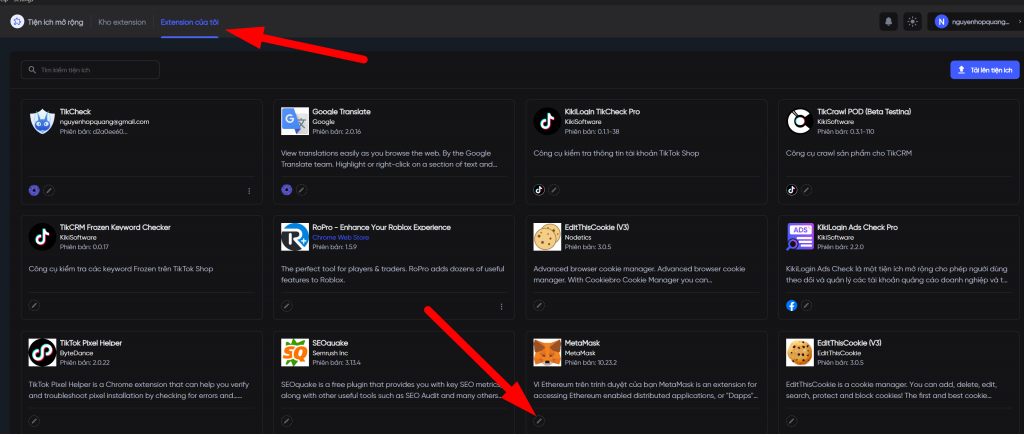
Task: Click the KikiLogin Ads Check Pro title
Action: (x=857, y=227)
